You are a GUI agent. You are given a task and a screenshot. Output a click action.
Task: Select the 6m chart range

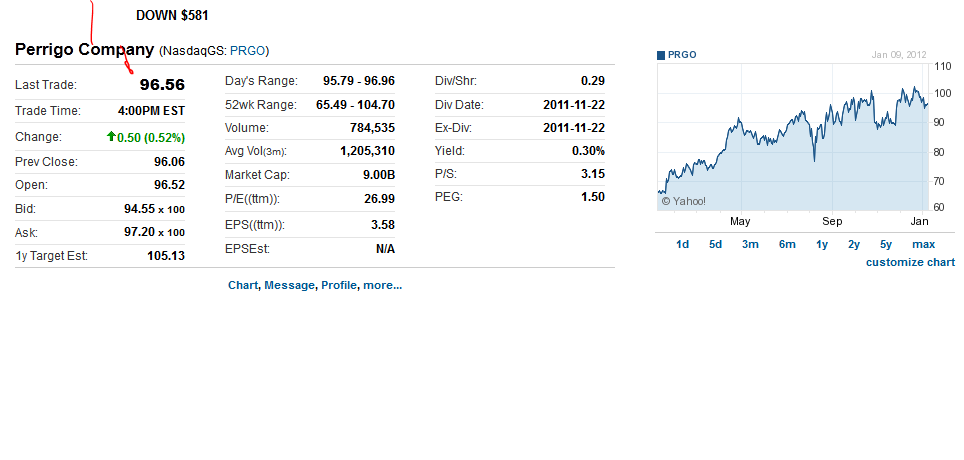[x=787, y=244]
